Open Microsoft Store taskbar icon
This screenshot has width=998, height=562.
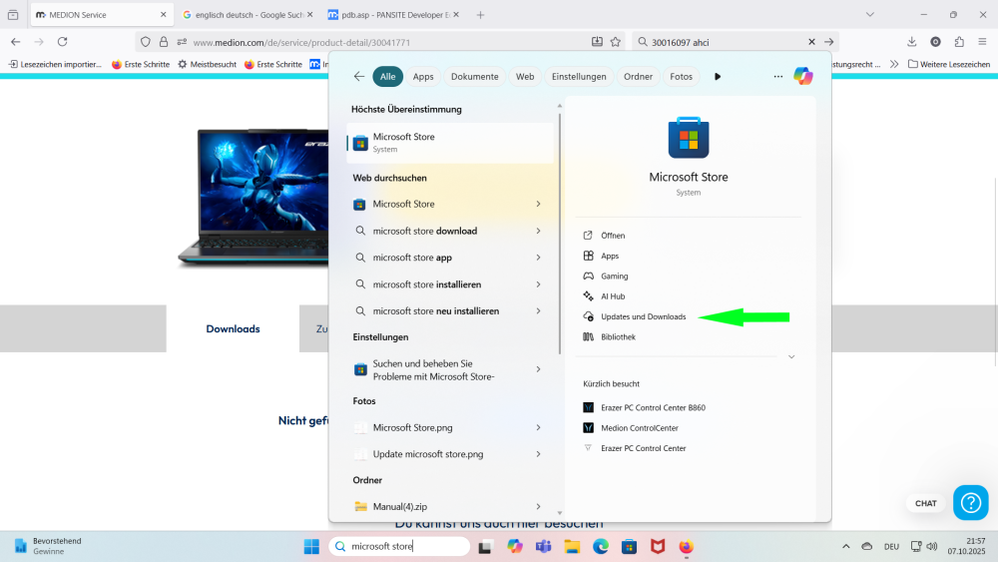click(x=629, y=546)
